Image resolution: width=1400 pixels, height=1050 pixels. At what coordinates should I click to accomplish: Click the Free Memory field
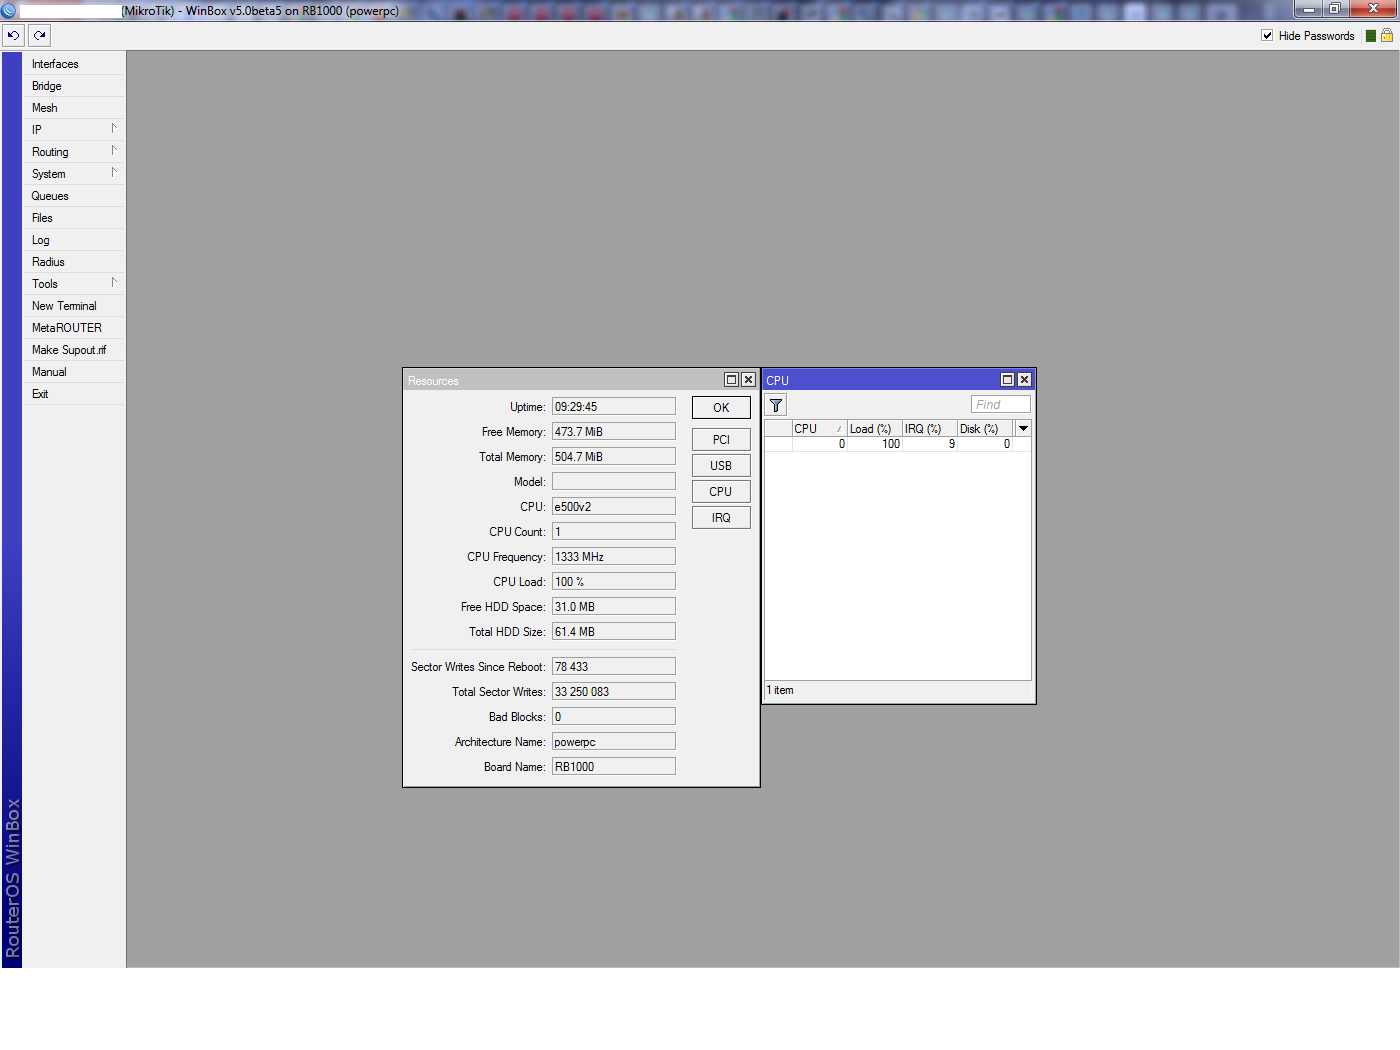tap(614, 432)
